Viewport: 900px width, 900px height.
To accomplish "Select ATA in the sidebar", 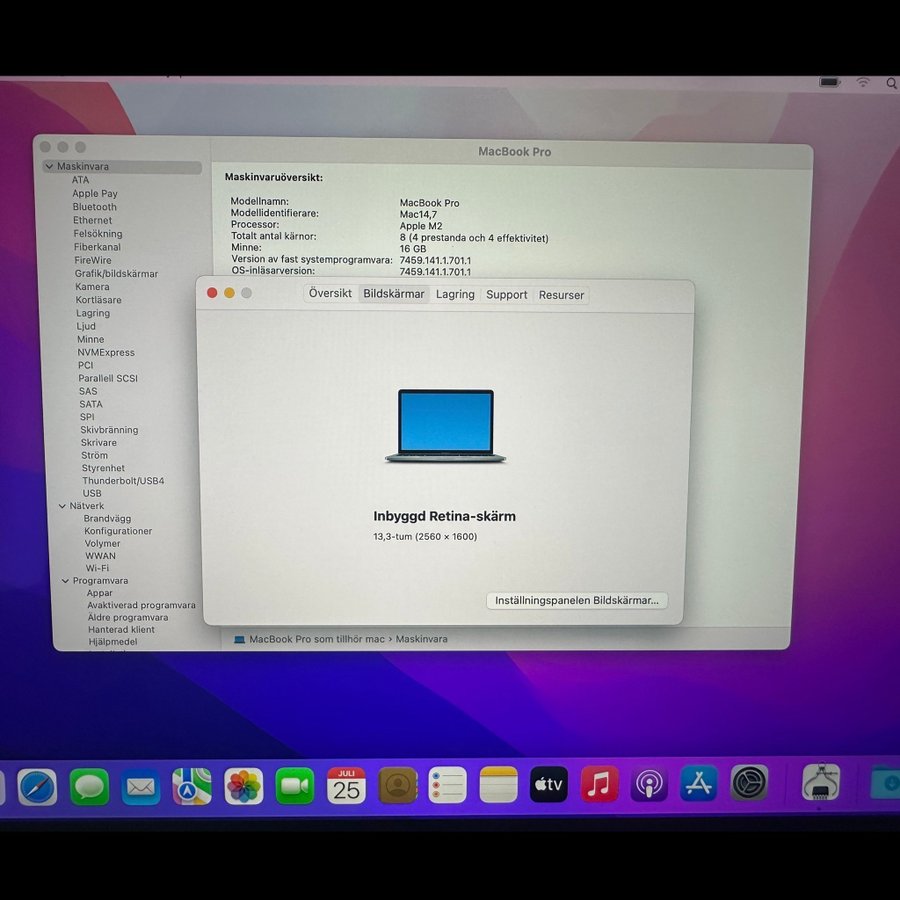I will 80,180.
